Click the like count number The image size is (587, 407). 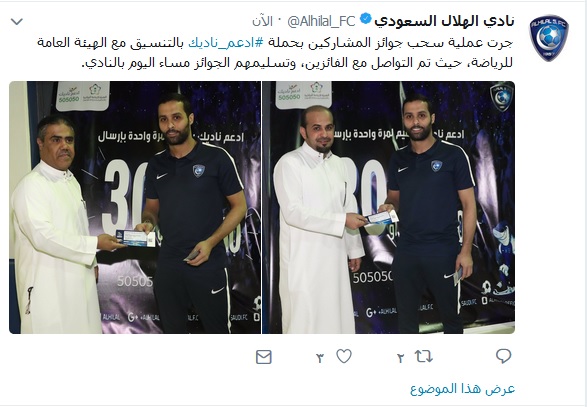coord(319,358)
